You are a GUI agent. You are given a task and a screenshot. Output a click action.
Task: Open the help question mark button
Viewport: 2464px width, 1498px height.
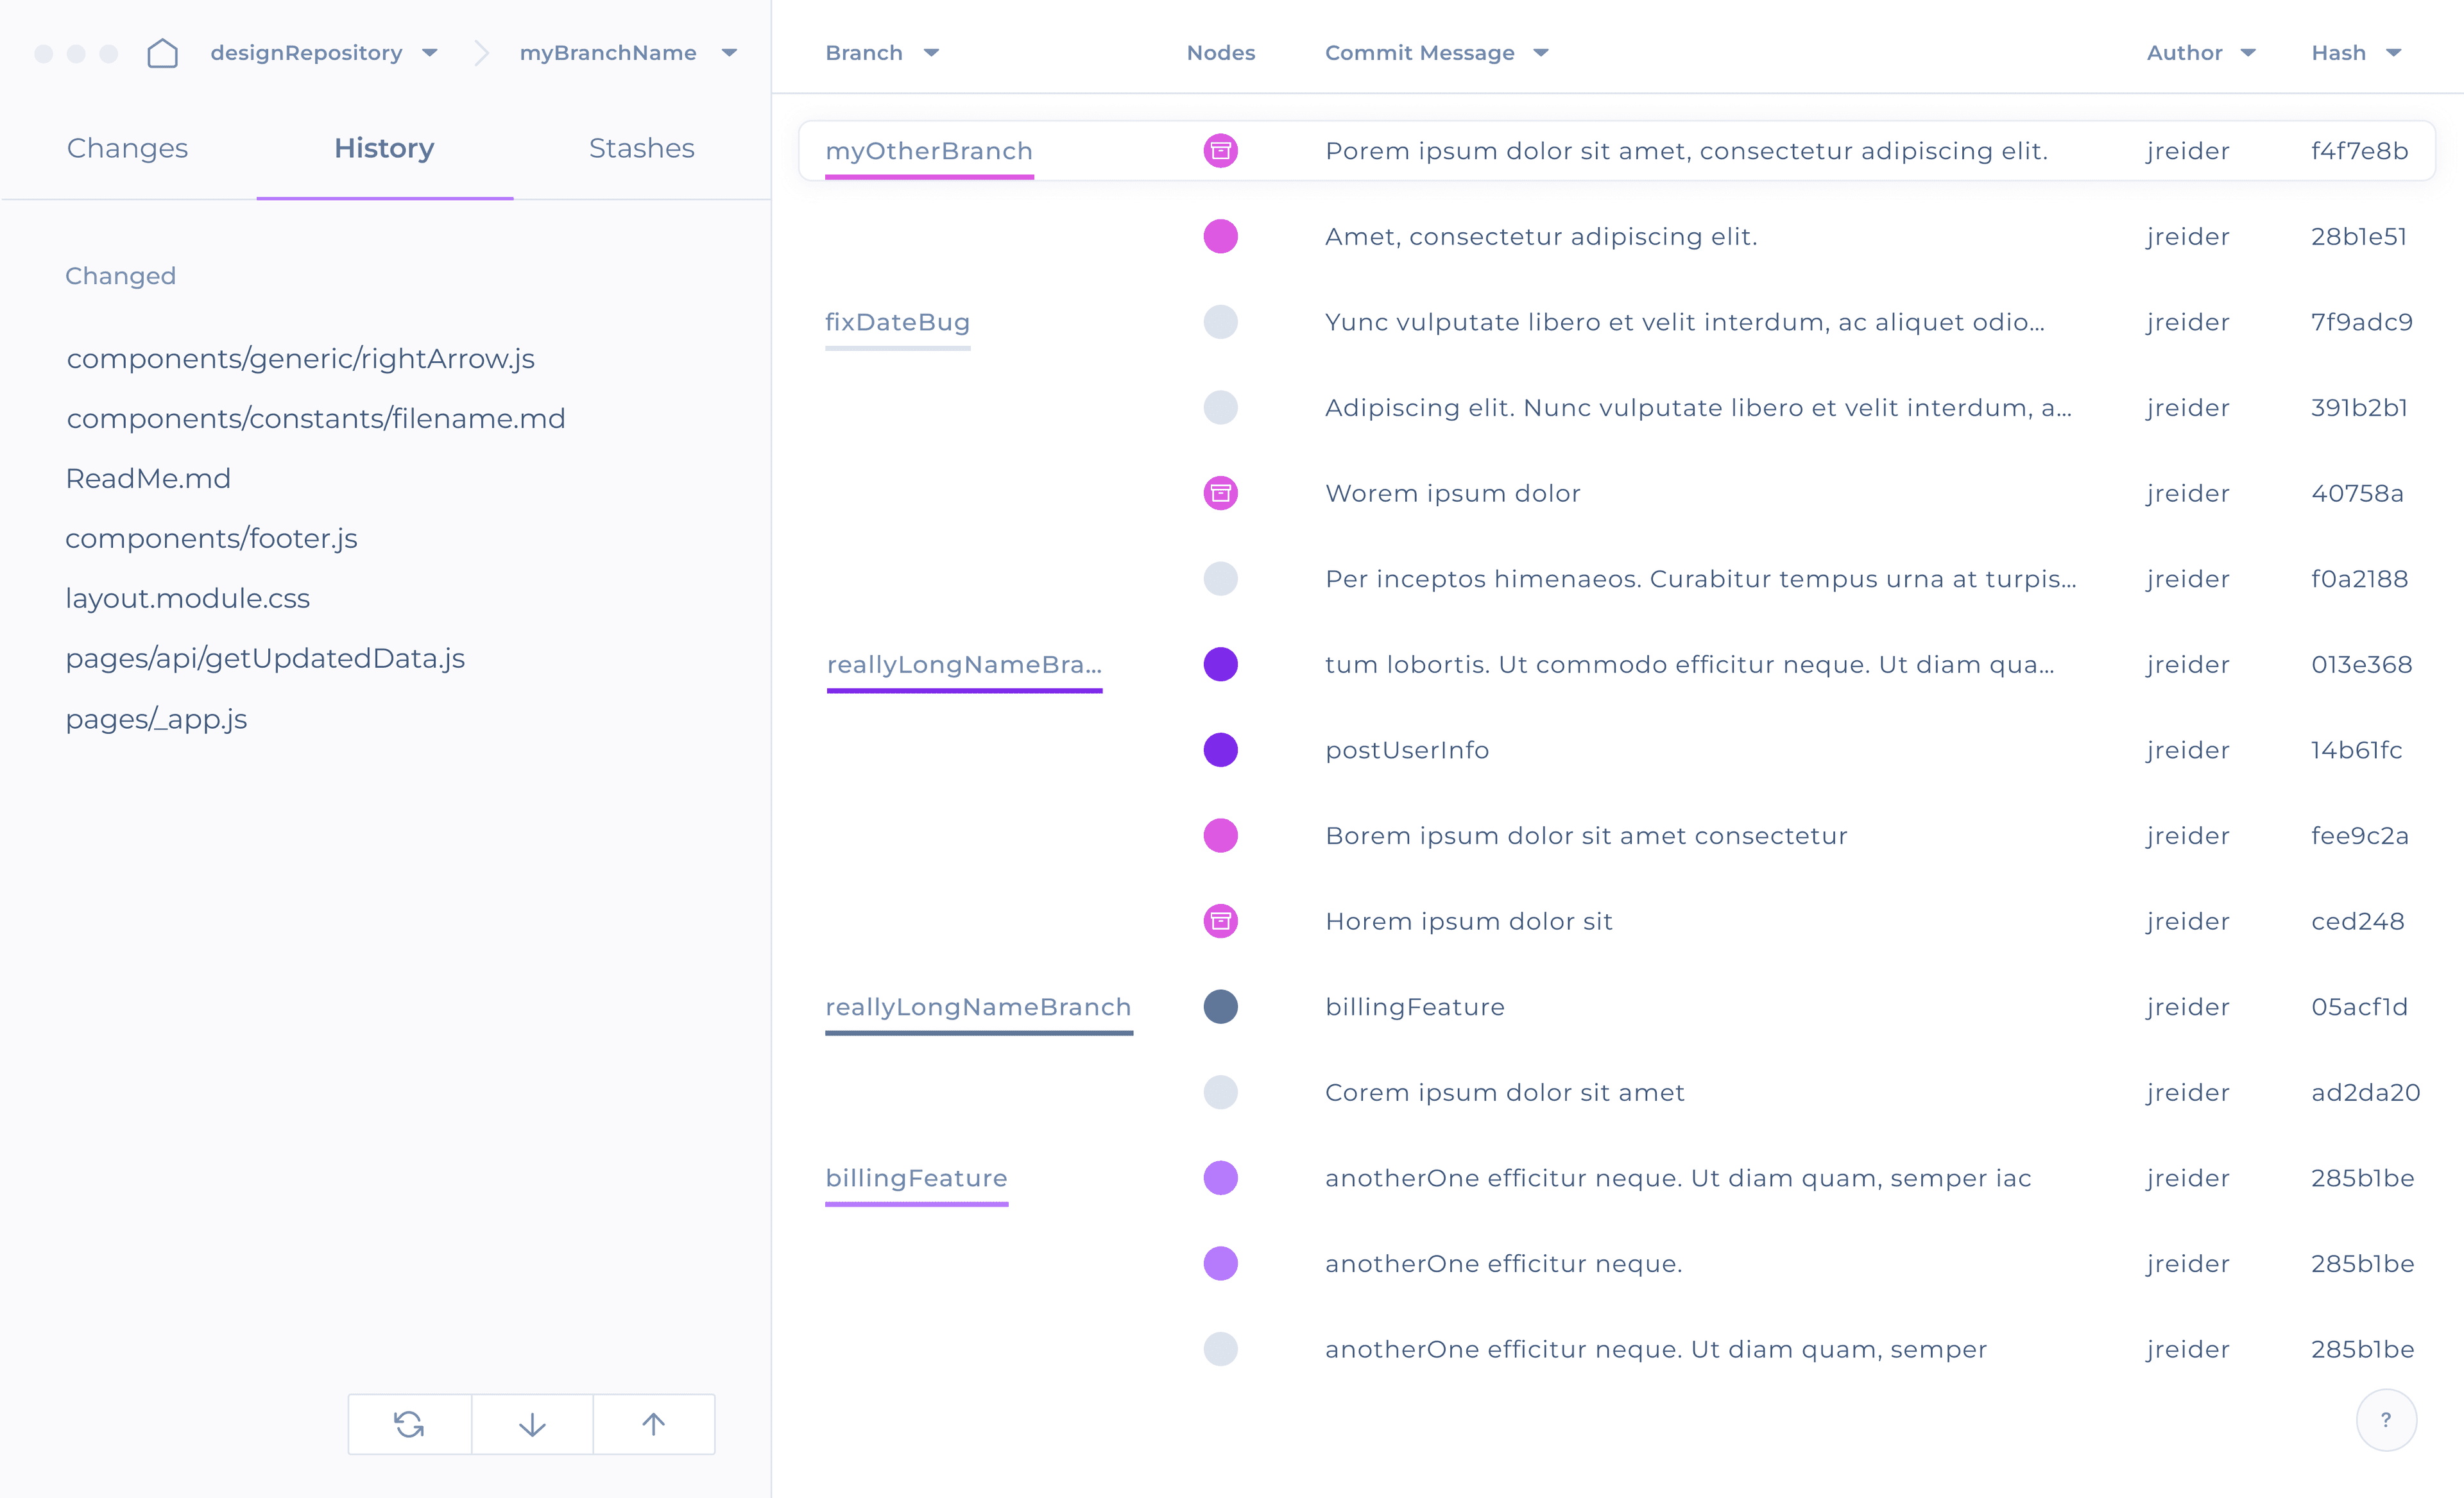[2386, 1419]
